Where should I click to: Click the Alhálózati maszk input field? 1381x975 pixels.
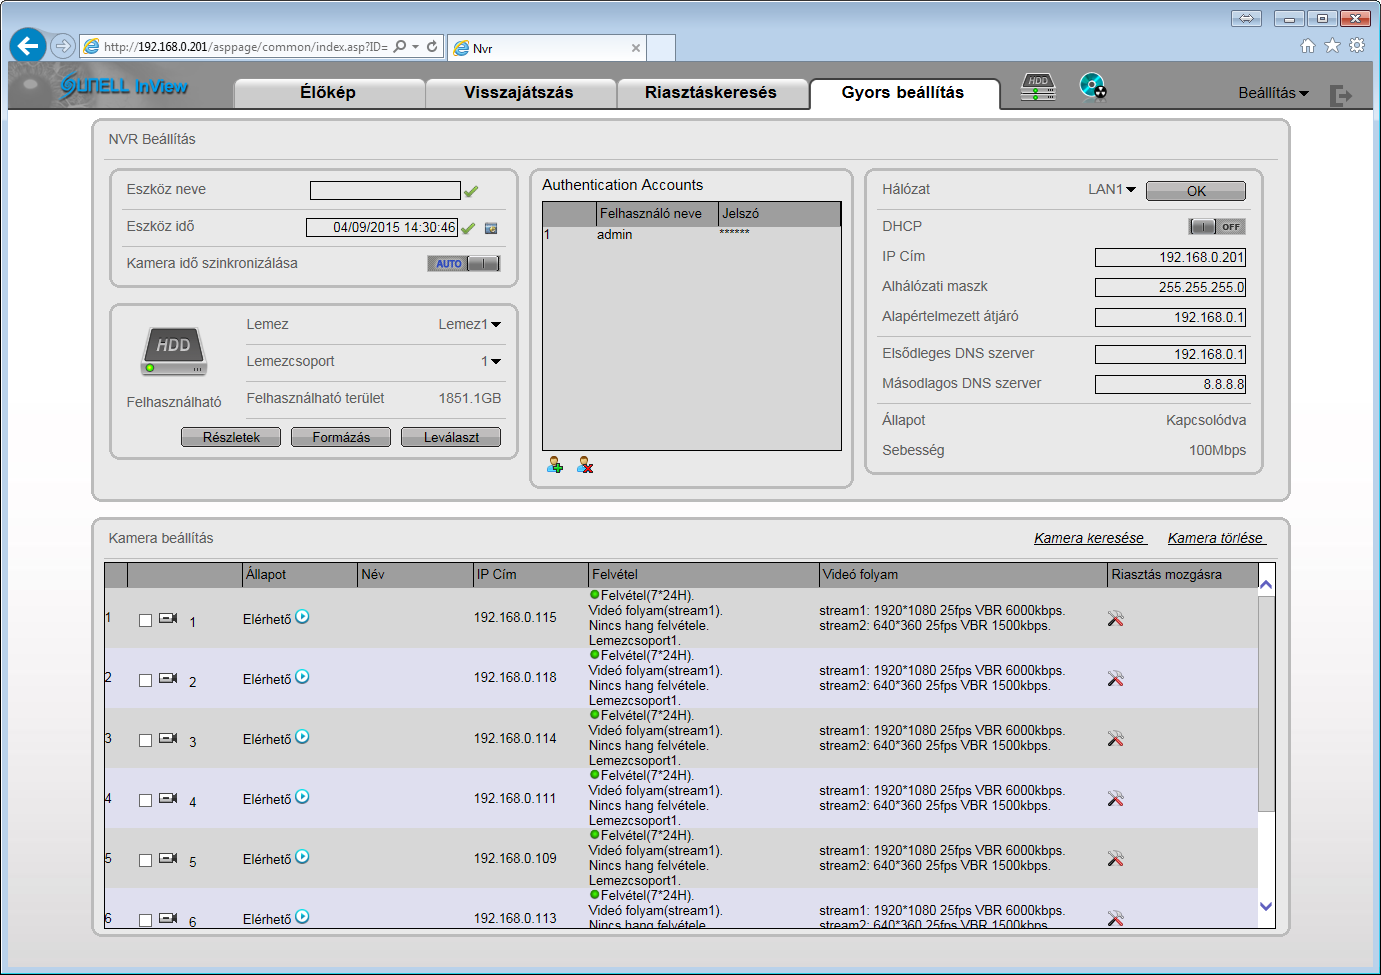pyautogui.click(x=1170, y=287)
